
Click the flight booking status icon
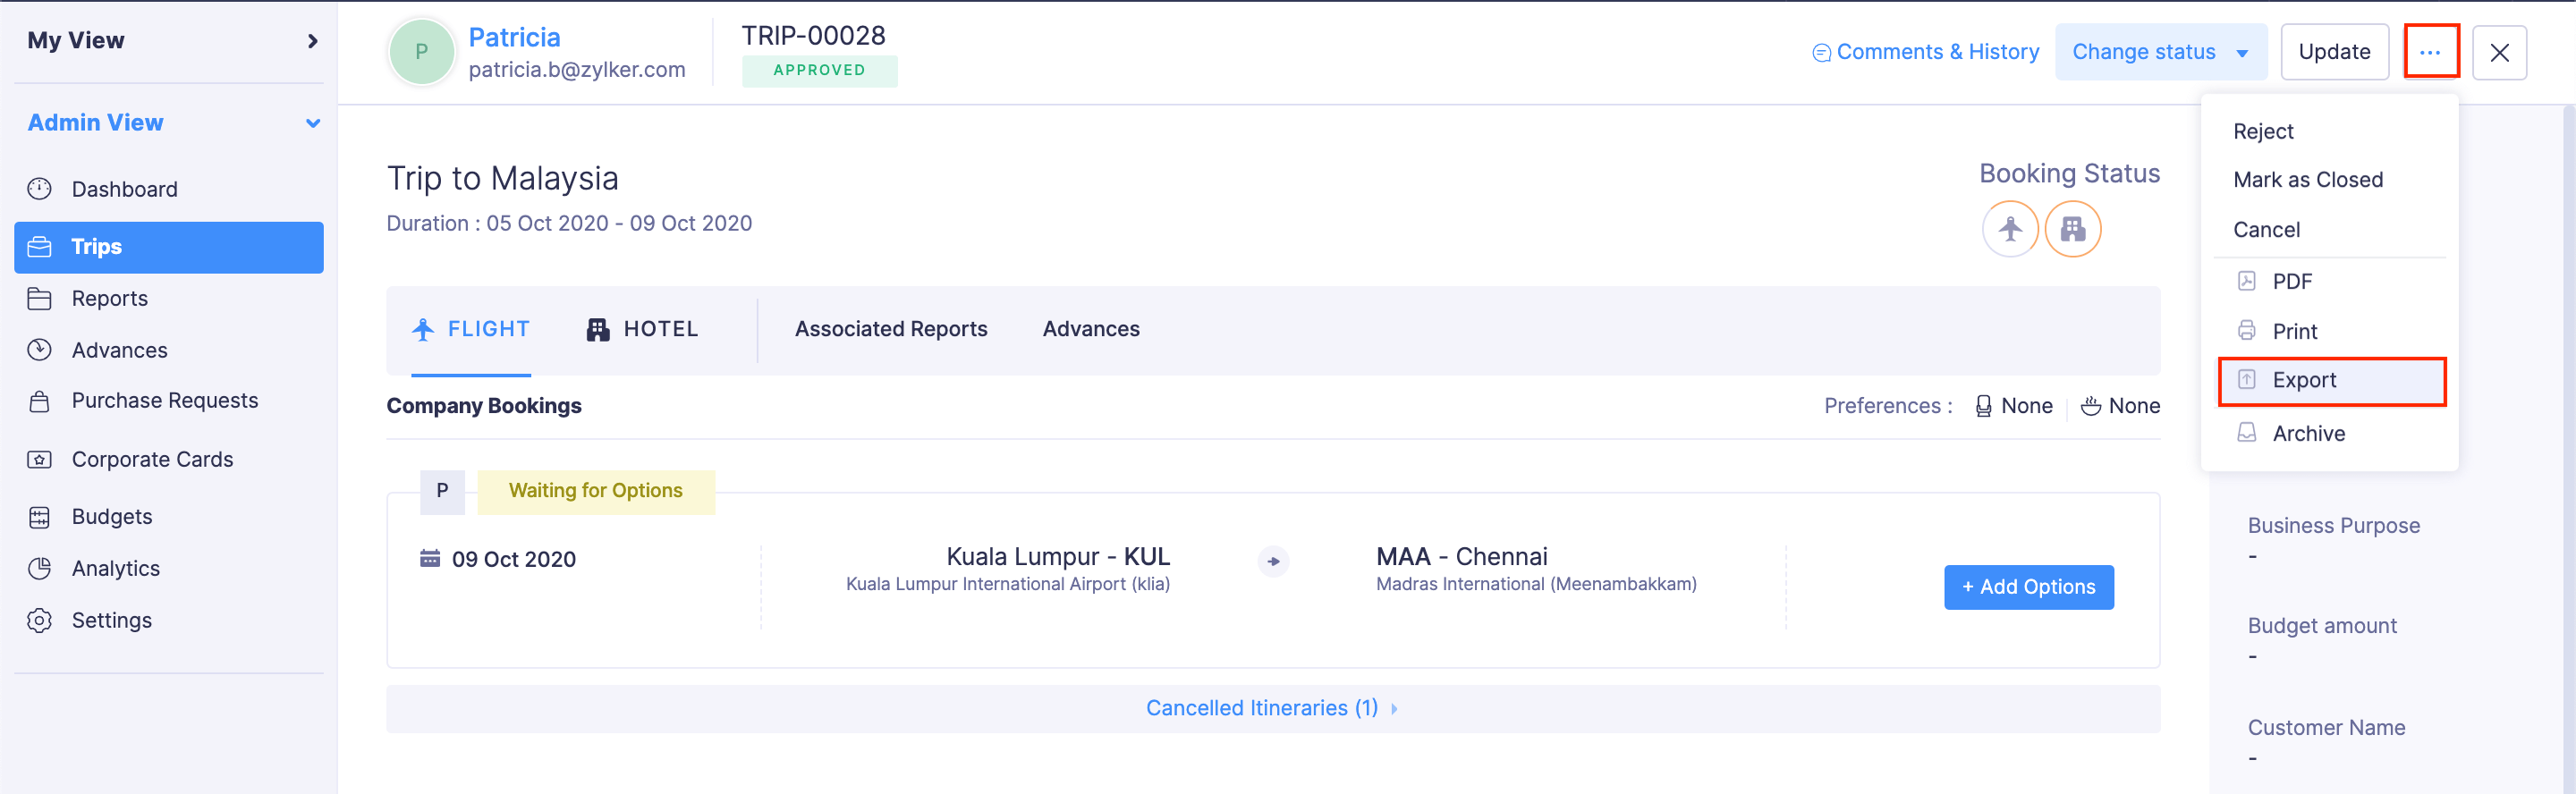(2010, 229)
